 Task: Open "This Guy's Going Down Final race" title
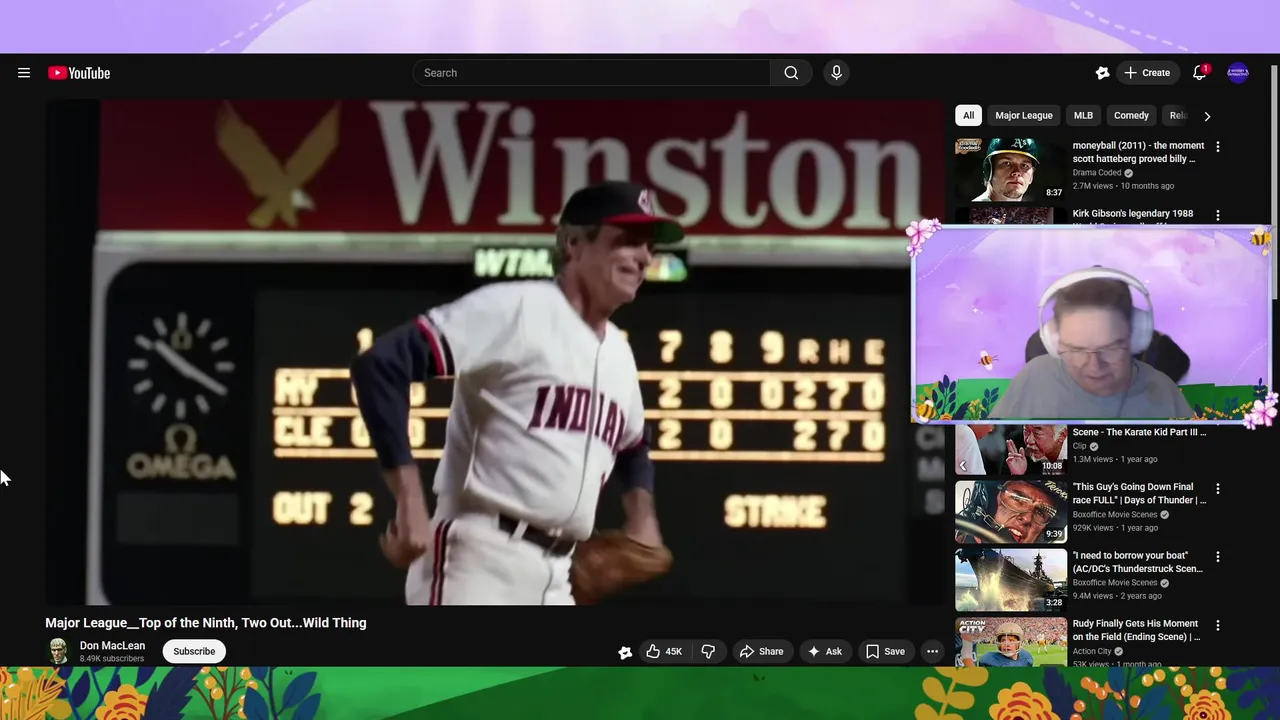1139,493
